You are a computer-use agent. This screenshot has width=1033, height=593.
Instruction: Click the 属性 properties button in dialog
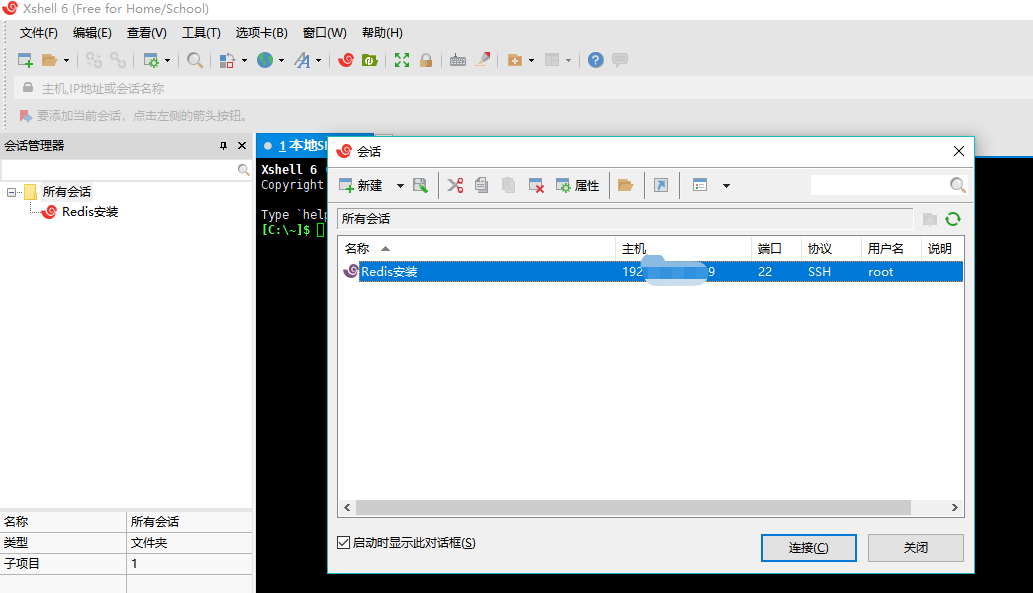pos(578,186)
